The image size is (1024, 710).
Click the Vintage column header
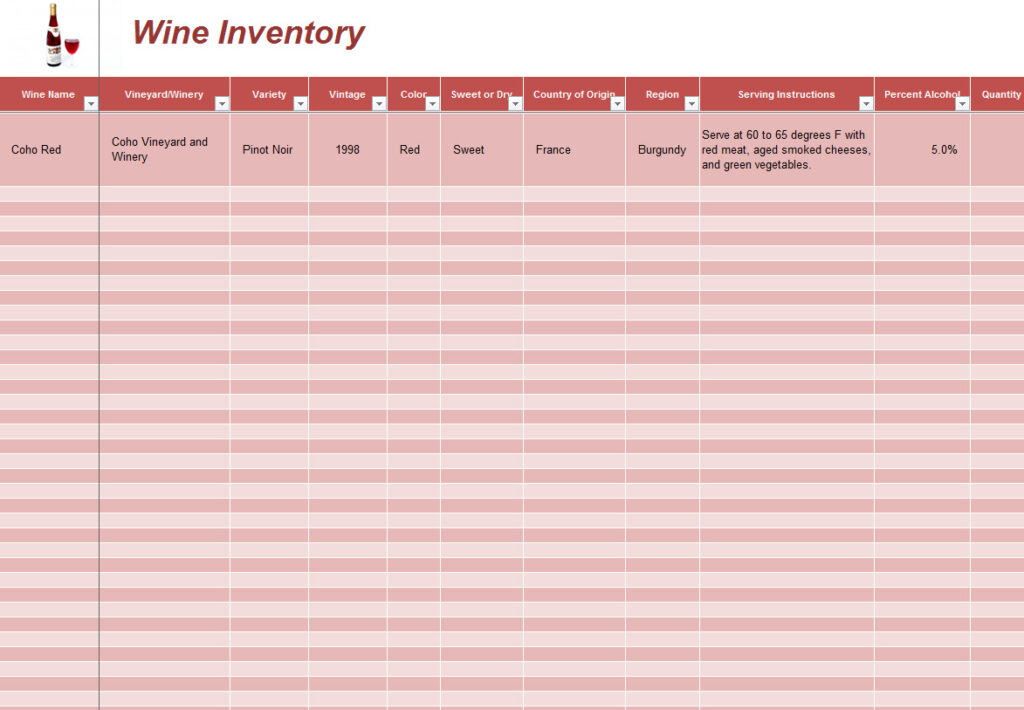coord(345,93)
